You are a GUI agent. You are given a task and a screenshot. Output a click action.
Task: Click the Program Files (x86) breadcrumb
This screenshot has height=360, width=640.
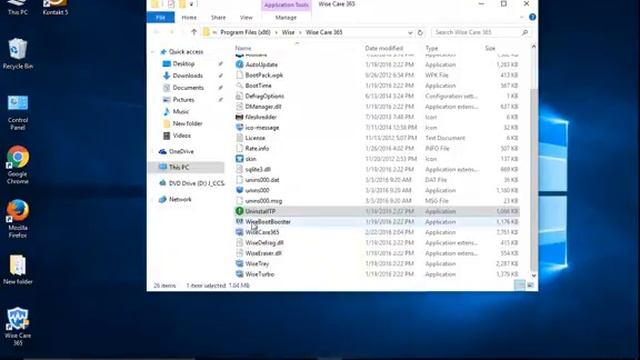click(245, 32)
